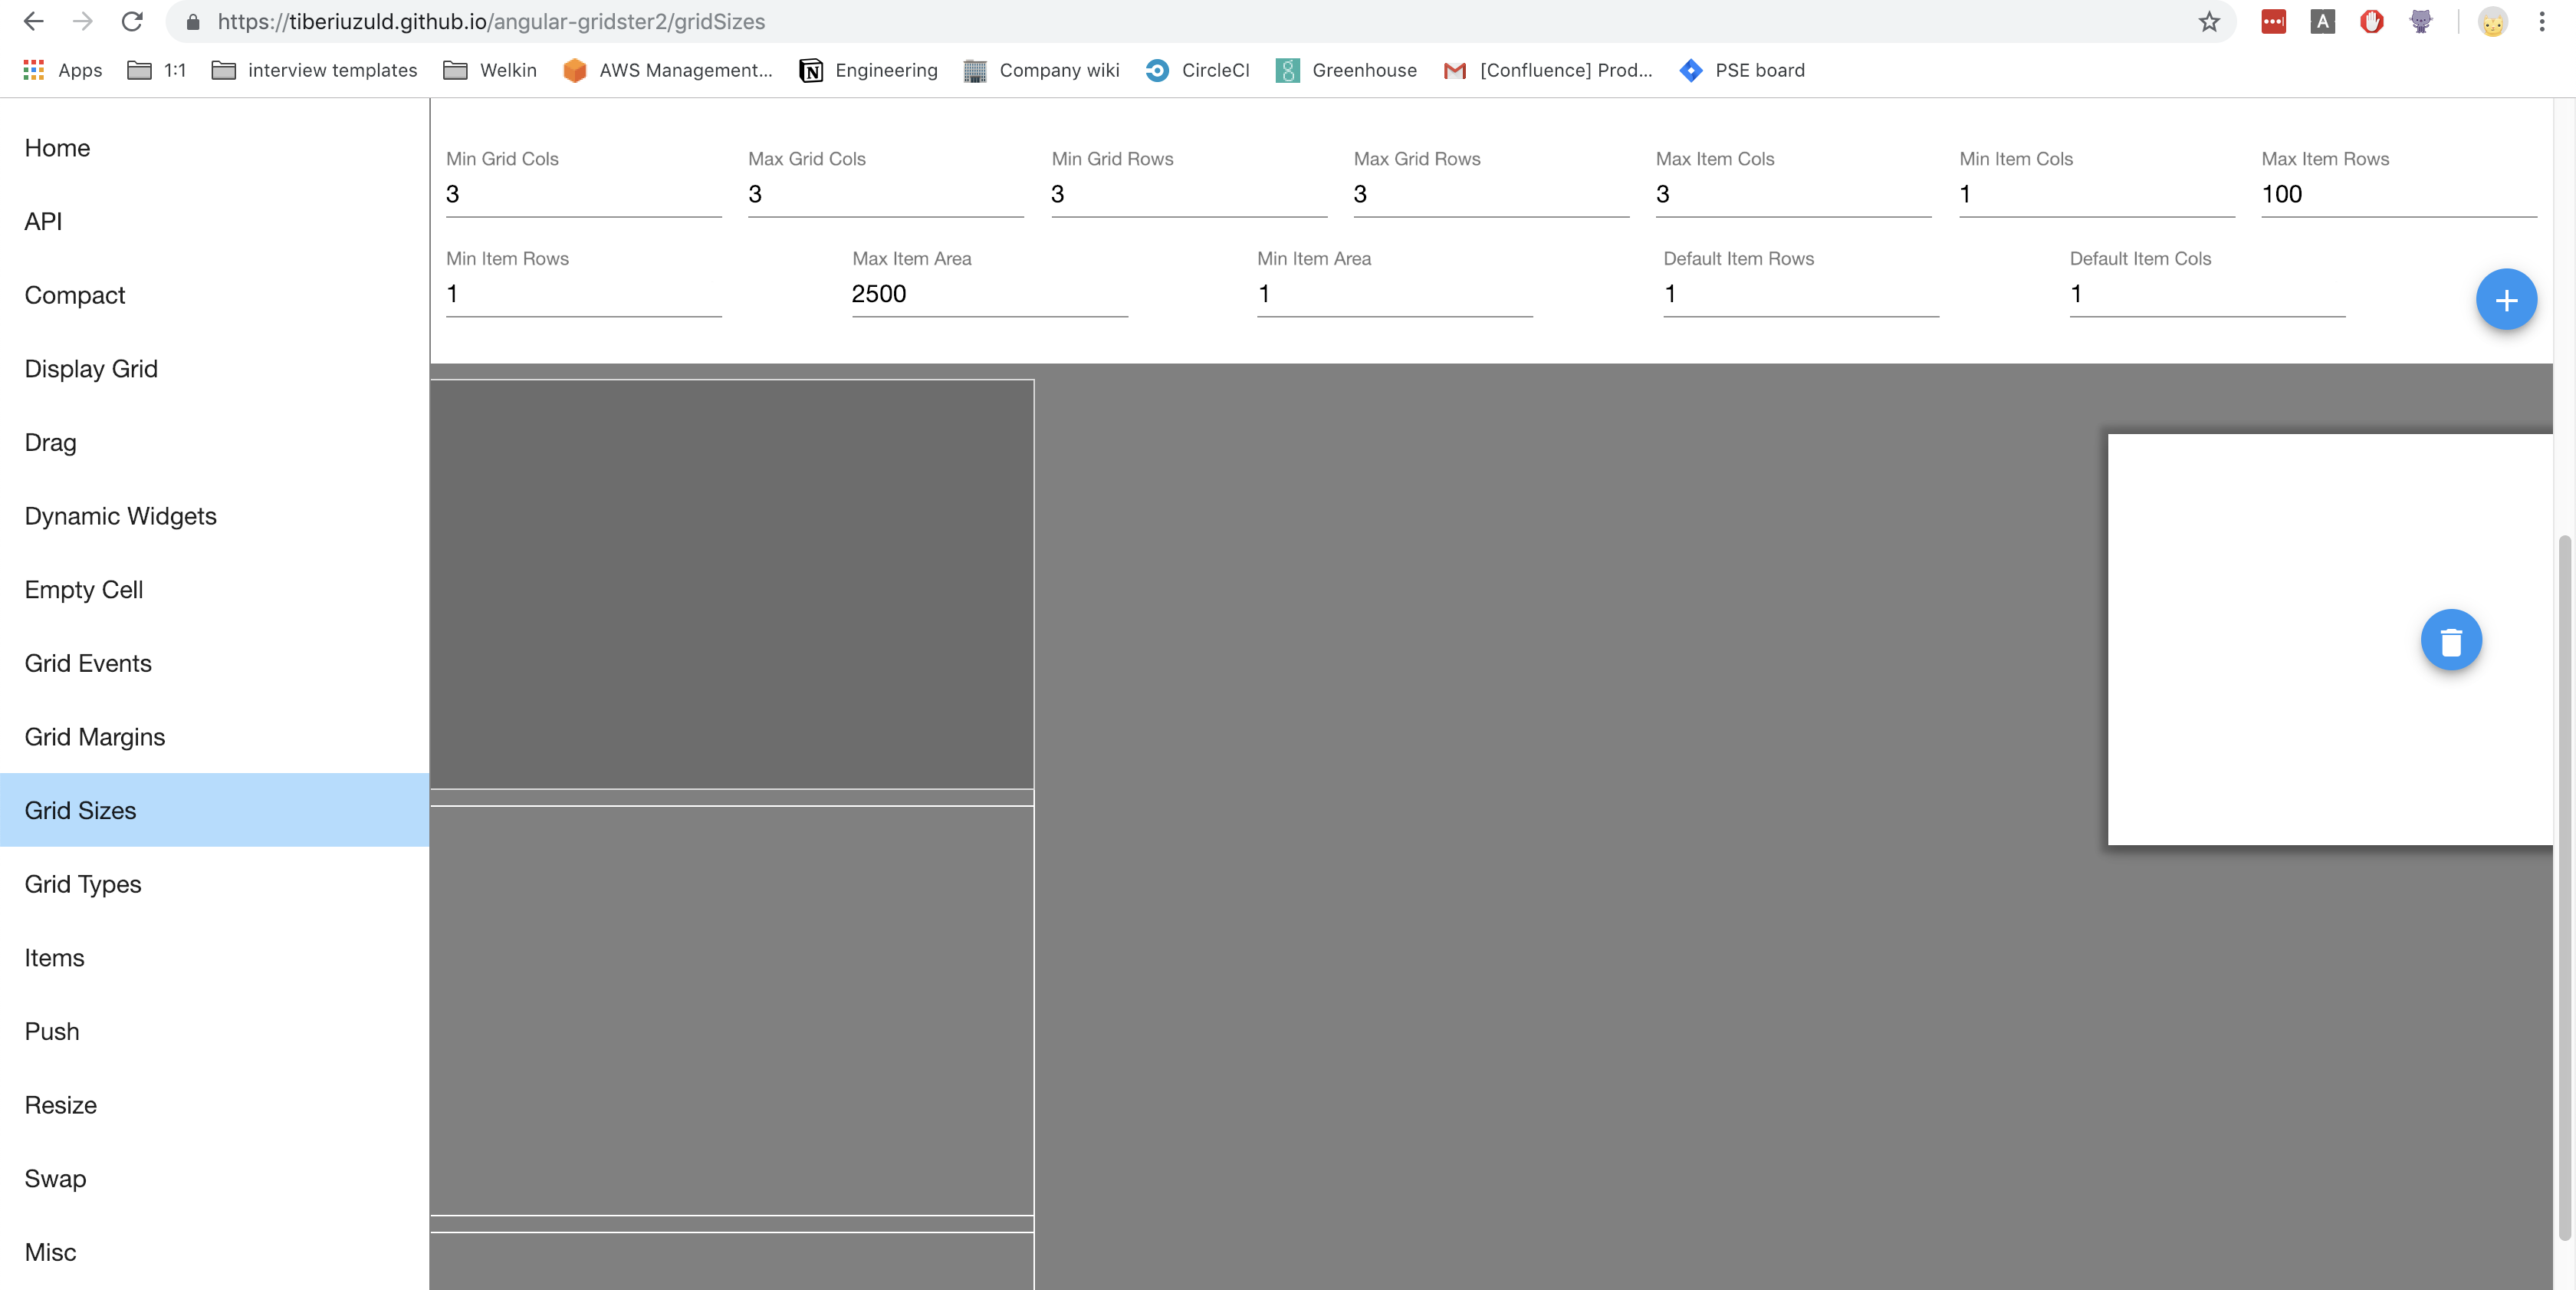Select Grid Types in the sidebar
Image resolution: width=2576 pixels, height=1290 pixels.
83,884
